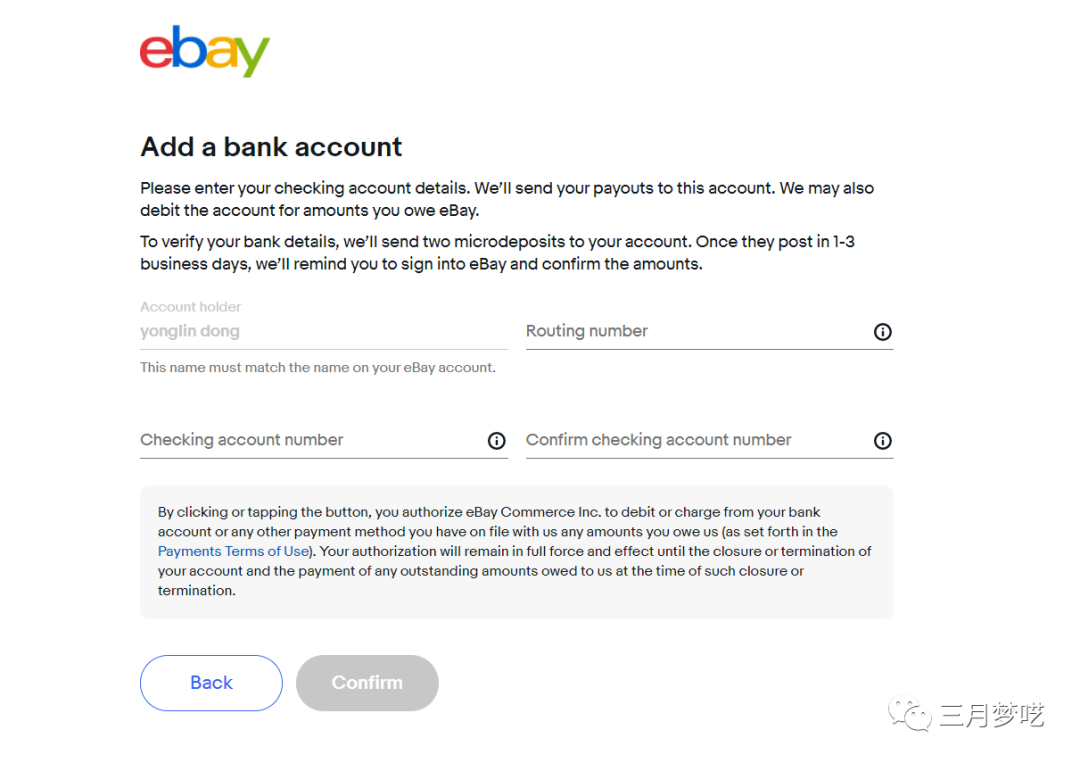Click the microdeposits verification paragraph
Screen dimensions: 1080x763
tap(496, 253)
